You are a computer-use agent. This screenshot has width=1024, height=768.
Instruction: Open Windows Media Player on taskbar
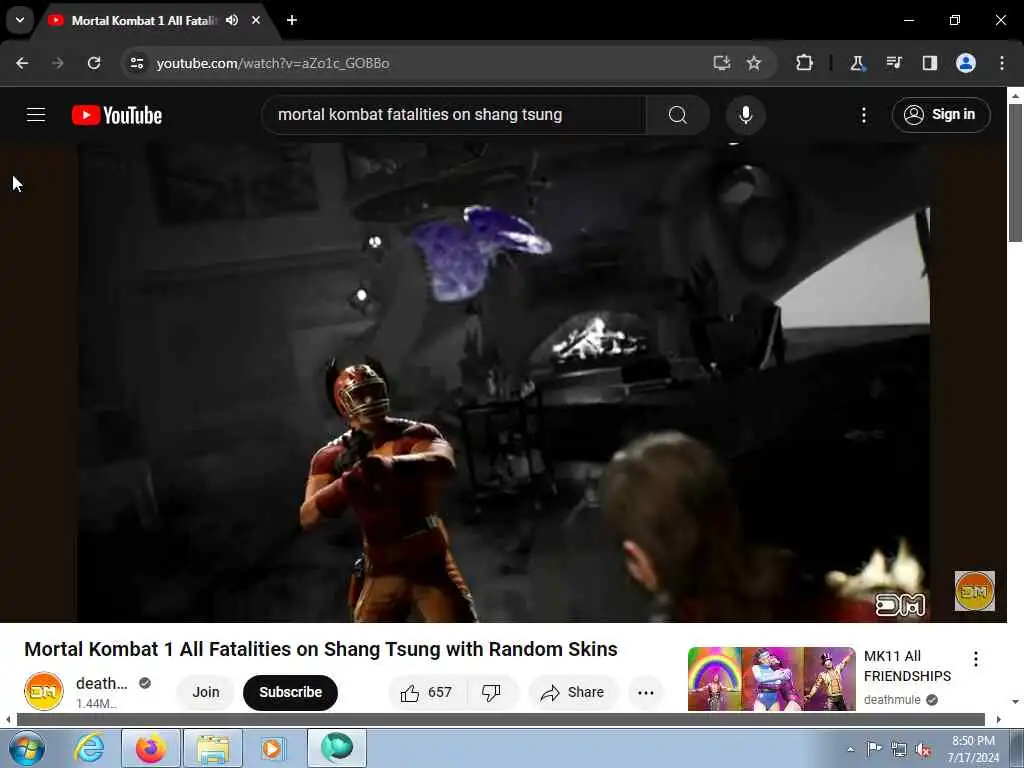point(273,748)
